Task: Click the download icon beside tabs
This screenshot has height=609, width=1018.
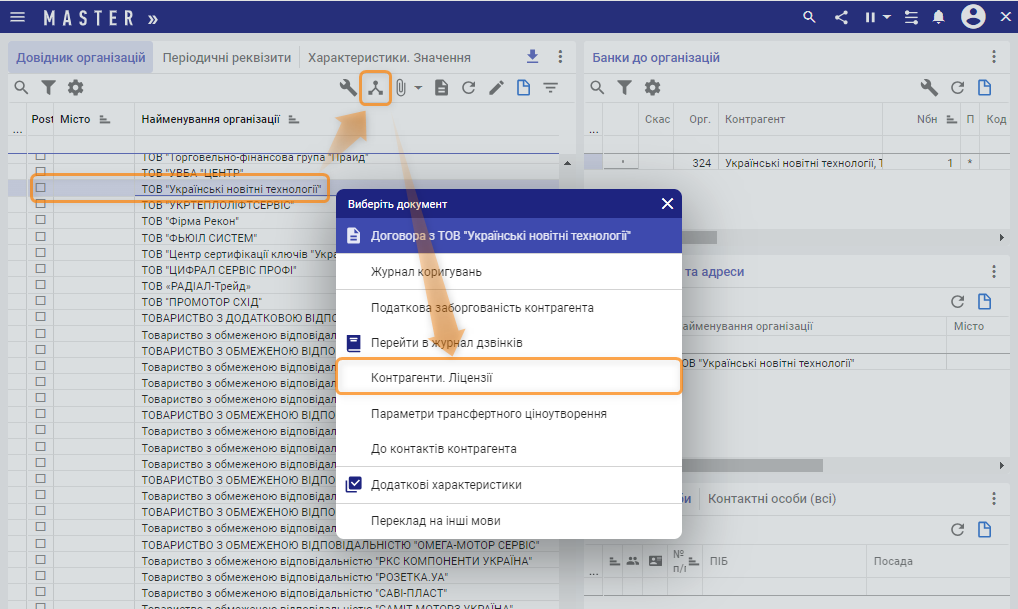Action: (x=532, y=57)
